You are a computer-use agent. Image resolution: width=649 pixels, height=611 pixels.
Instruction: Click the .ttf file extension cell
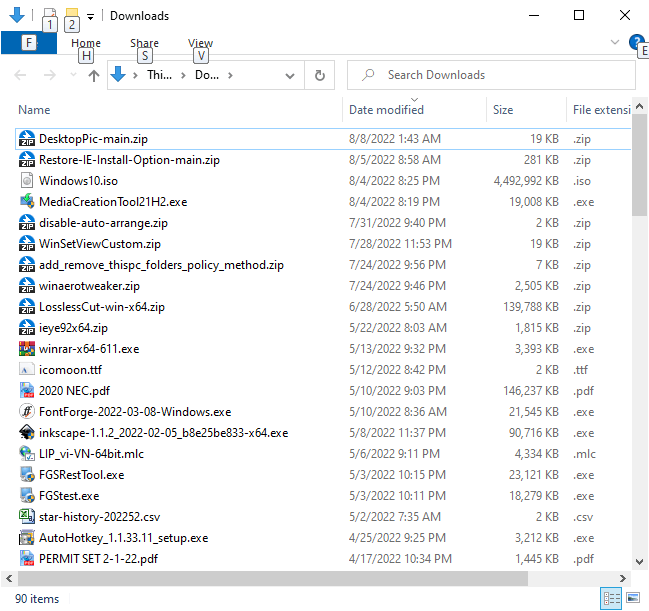(x=581, y=370)
